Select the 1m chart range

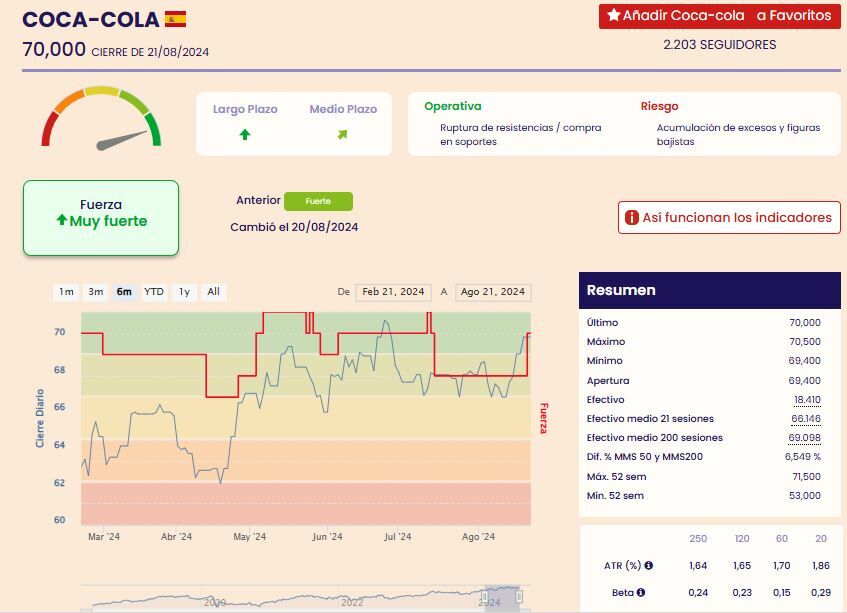[x=66, y=292]
